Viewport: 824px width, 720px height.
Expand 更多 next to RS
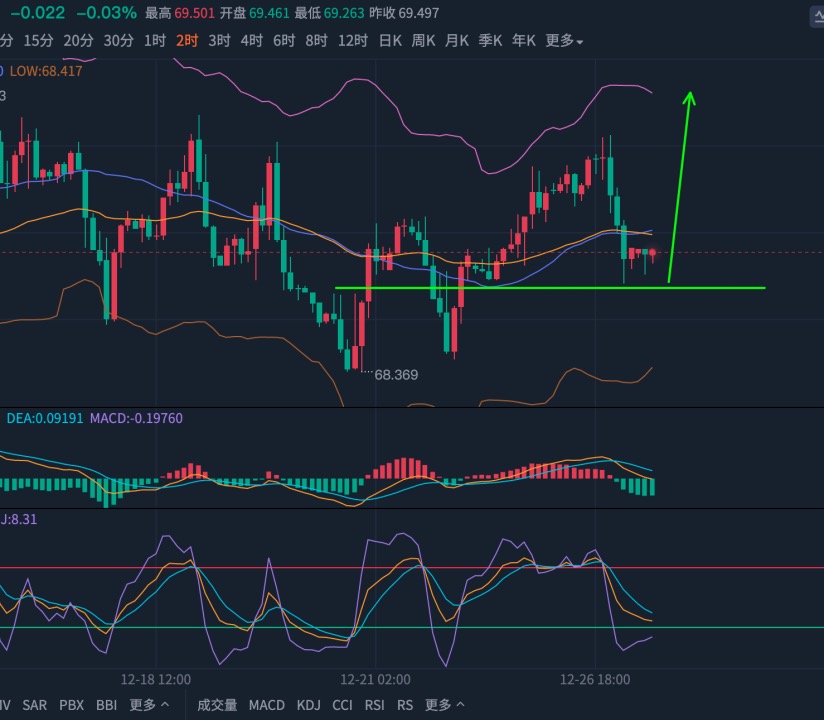445,705
